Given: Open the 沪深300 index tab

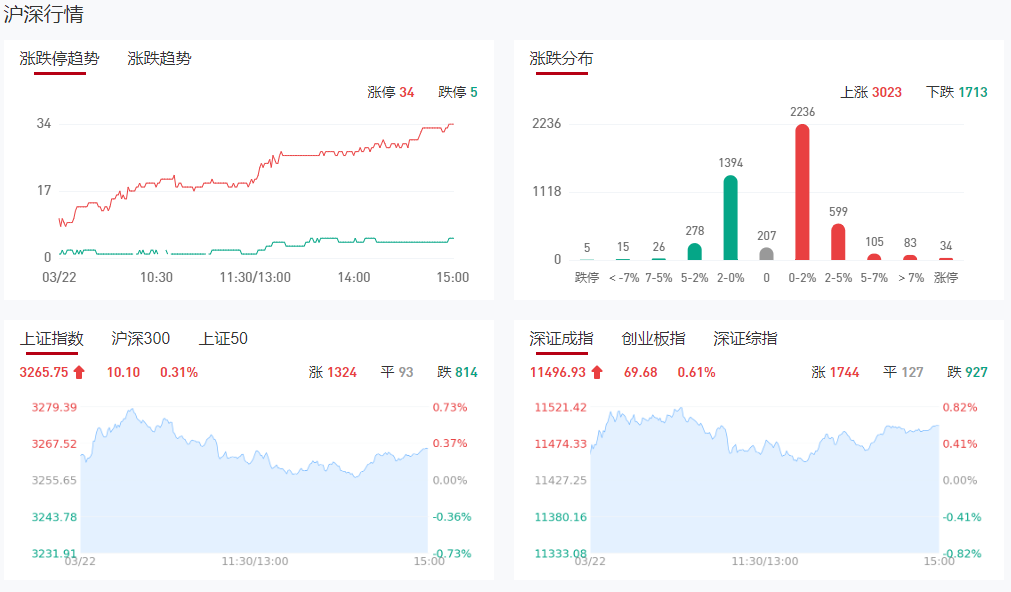Looking at the screenshot, I should pyautogui.click(x=141, y=339).
